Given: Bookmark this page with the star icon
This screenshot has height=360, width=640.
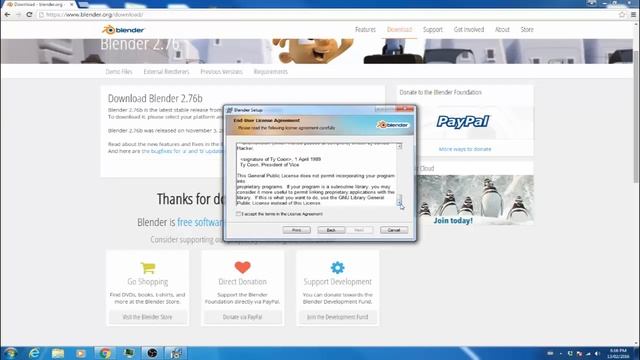Looking at the screenshot, I should pyautogui.click(x=622, y=14).
